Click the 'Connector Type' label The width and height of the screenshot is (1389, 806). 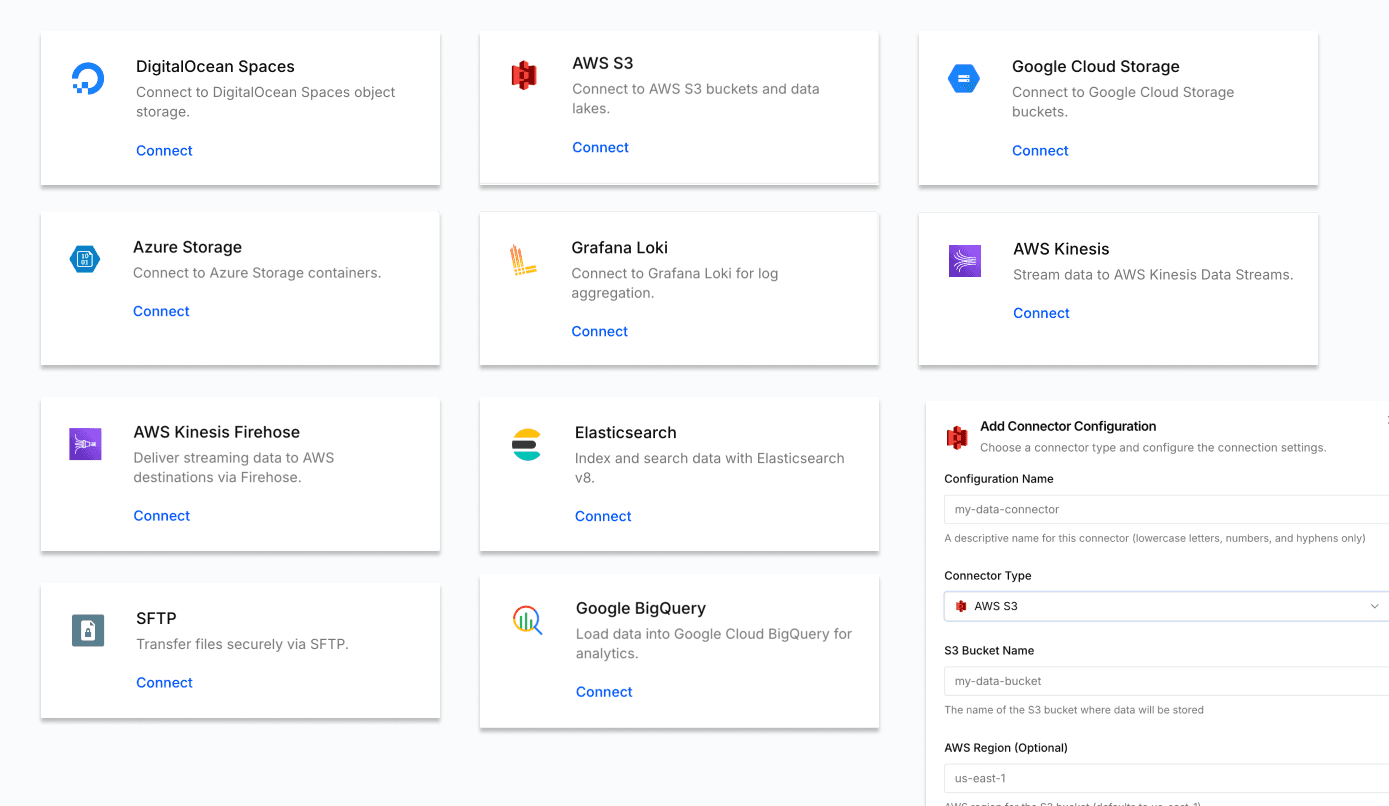point(987,576)
